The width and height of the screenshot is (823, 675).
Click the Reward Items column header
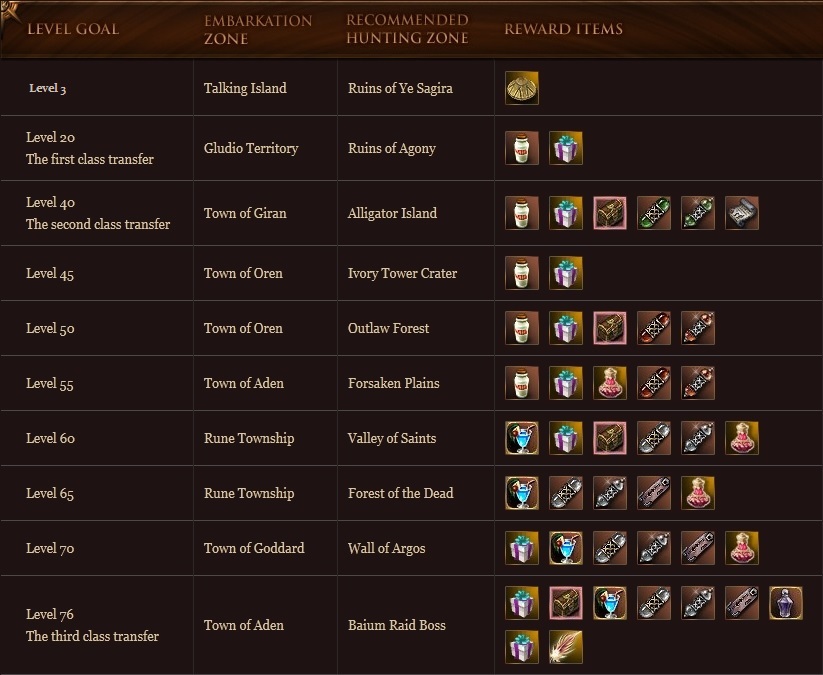coord(563,29)
